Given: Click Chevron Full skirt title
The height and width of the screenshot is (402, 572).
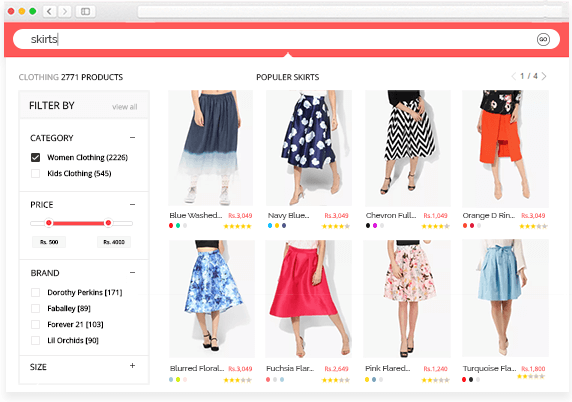Looking at the screenshot, I should click(x=391, y=215).
